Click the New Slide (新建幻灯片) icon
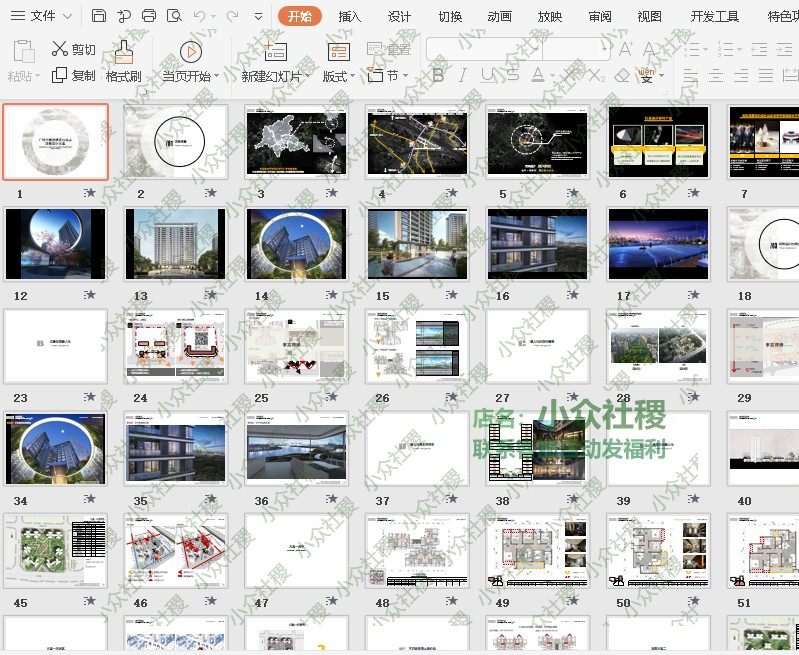 (275, 51)
